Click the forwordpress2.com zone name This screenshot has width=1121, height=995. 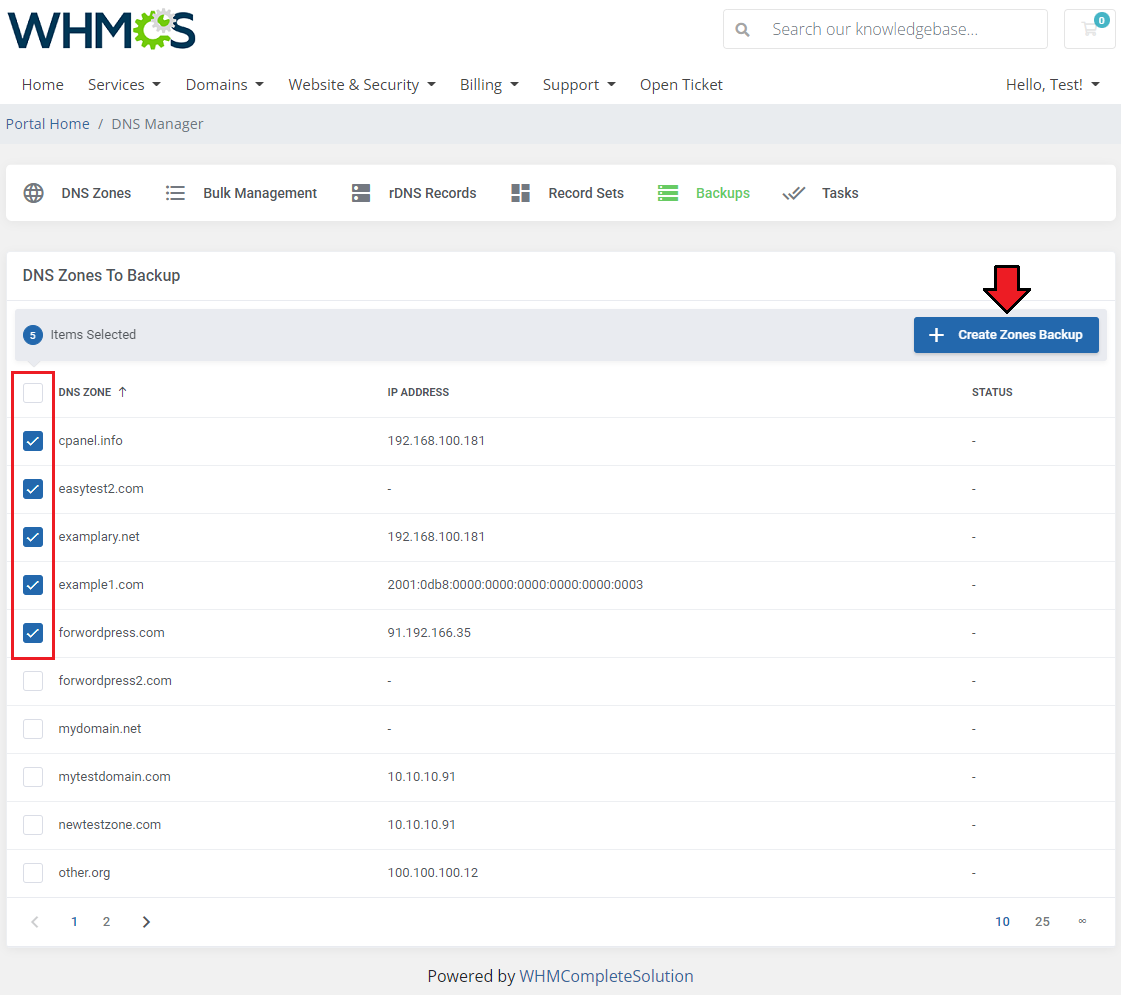115,680
